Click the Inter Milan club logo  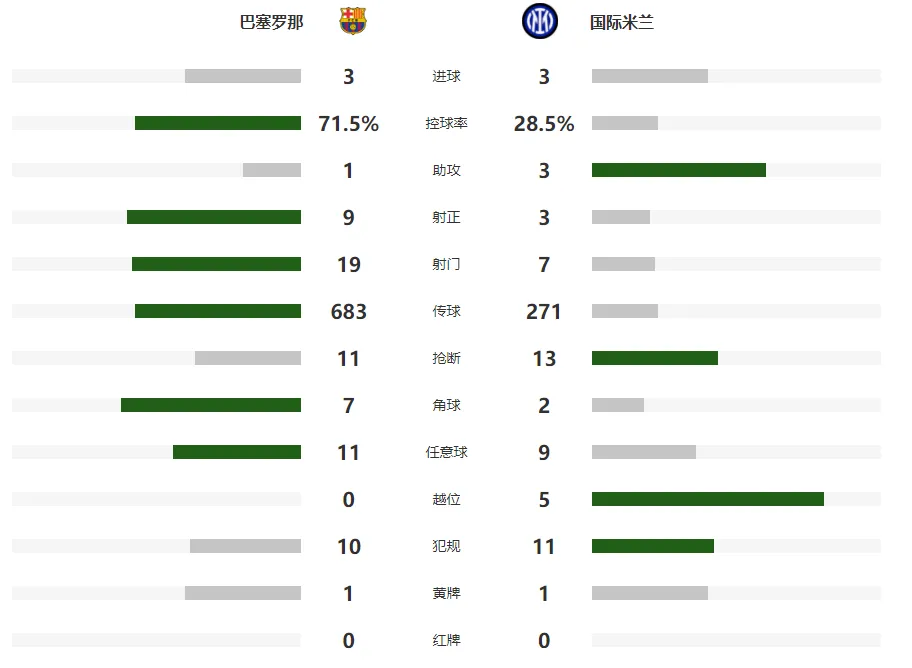coord(540,22)
